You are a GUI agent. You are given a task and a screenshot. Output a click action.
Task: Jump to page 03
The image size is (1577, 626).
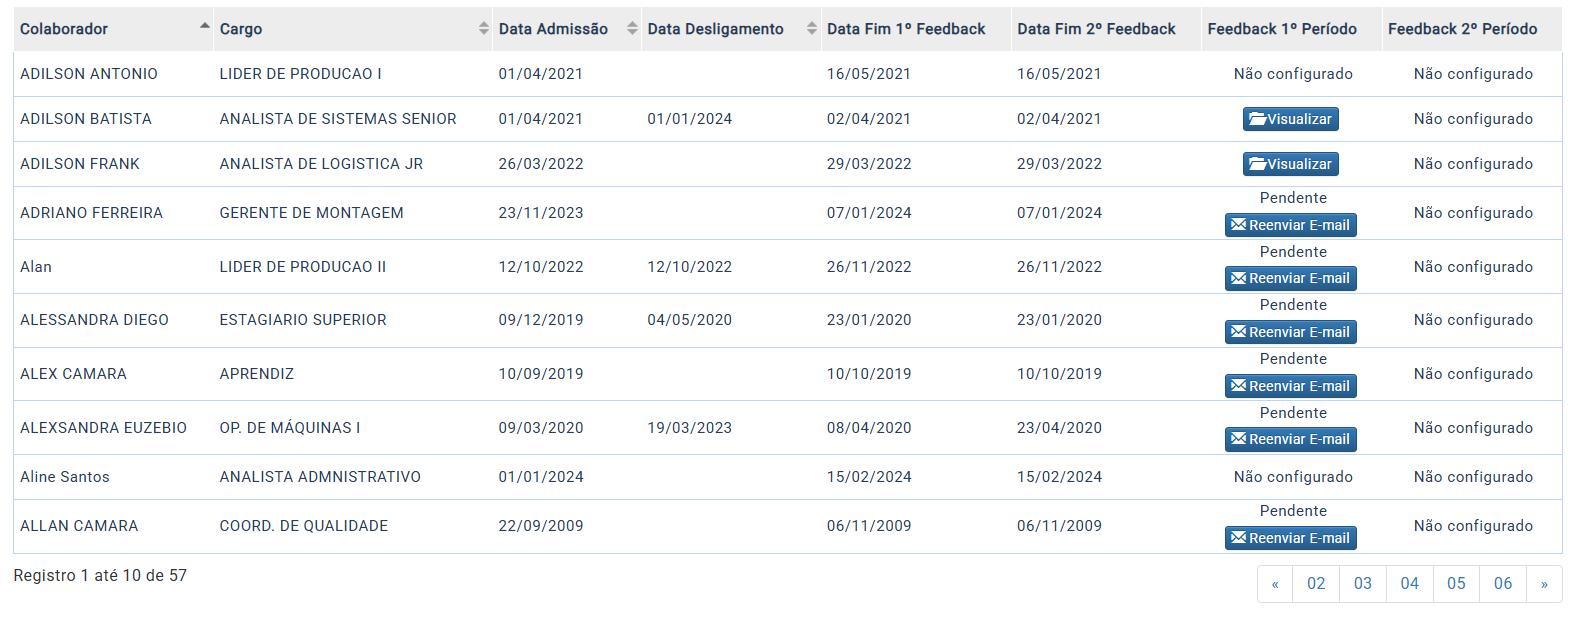pyautogui.click(x=1362, y=584)
